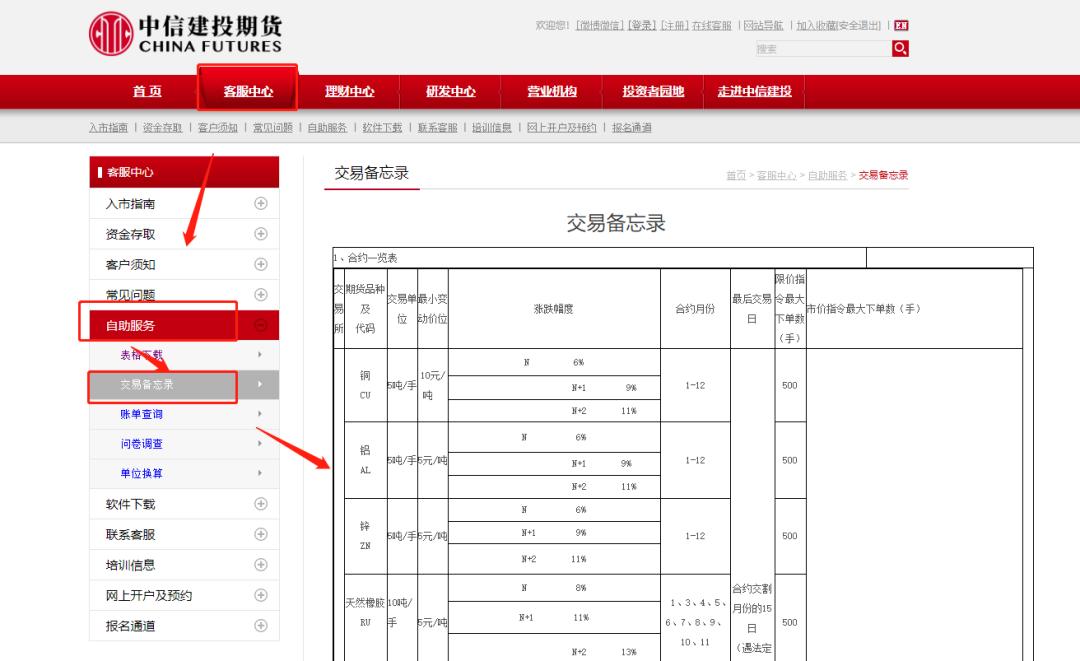Click the arrow icon beside 账单查询
The image size is (1080, 661).
pyautogui.click(x=260, y=412)
